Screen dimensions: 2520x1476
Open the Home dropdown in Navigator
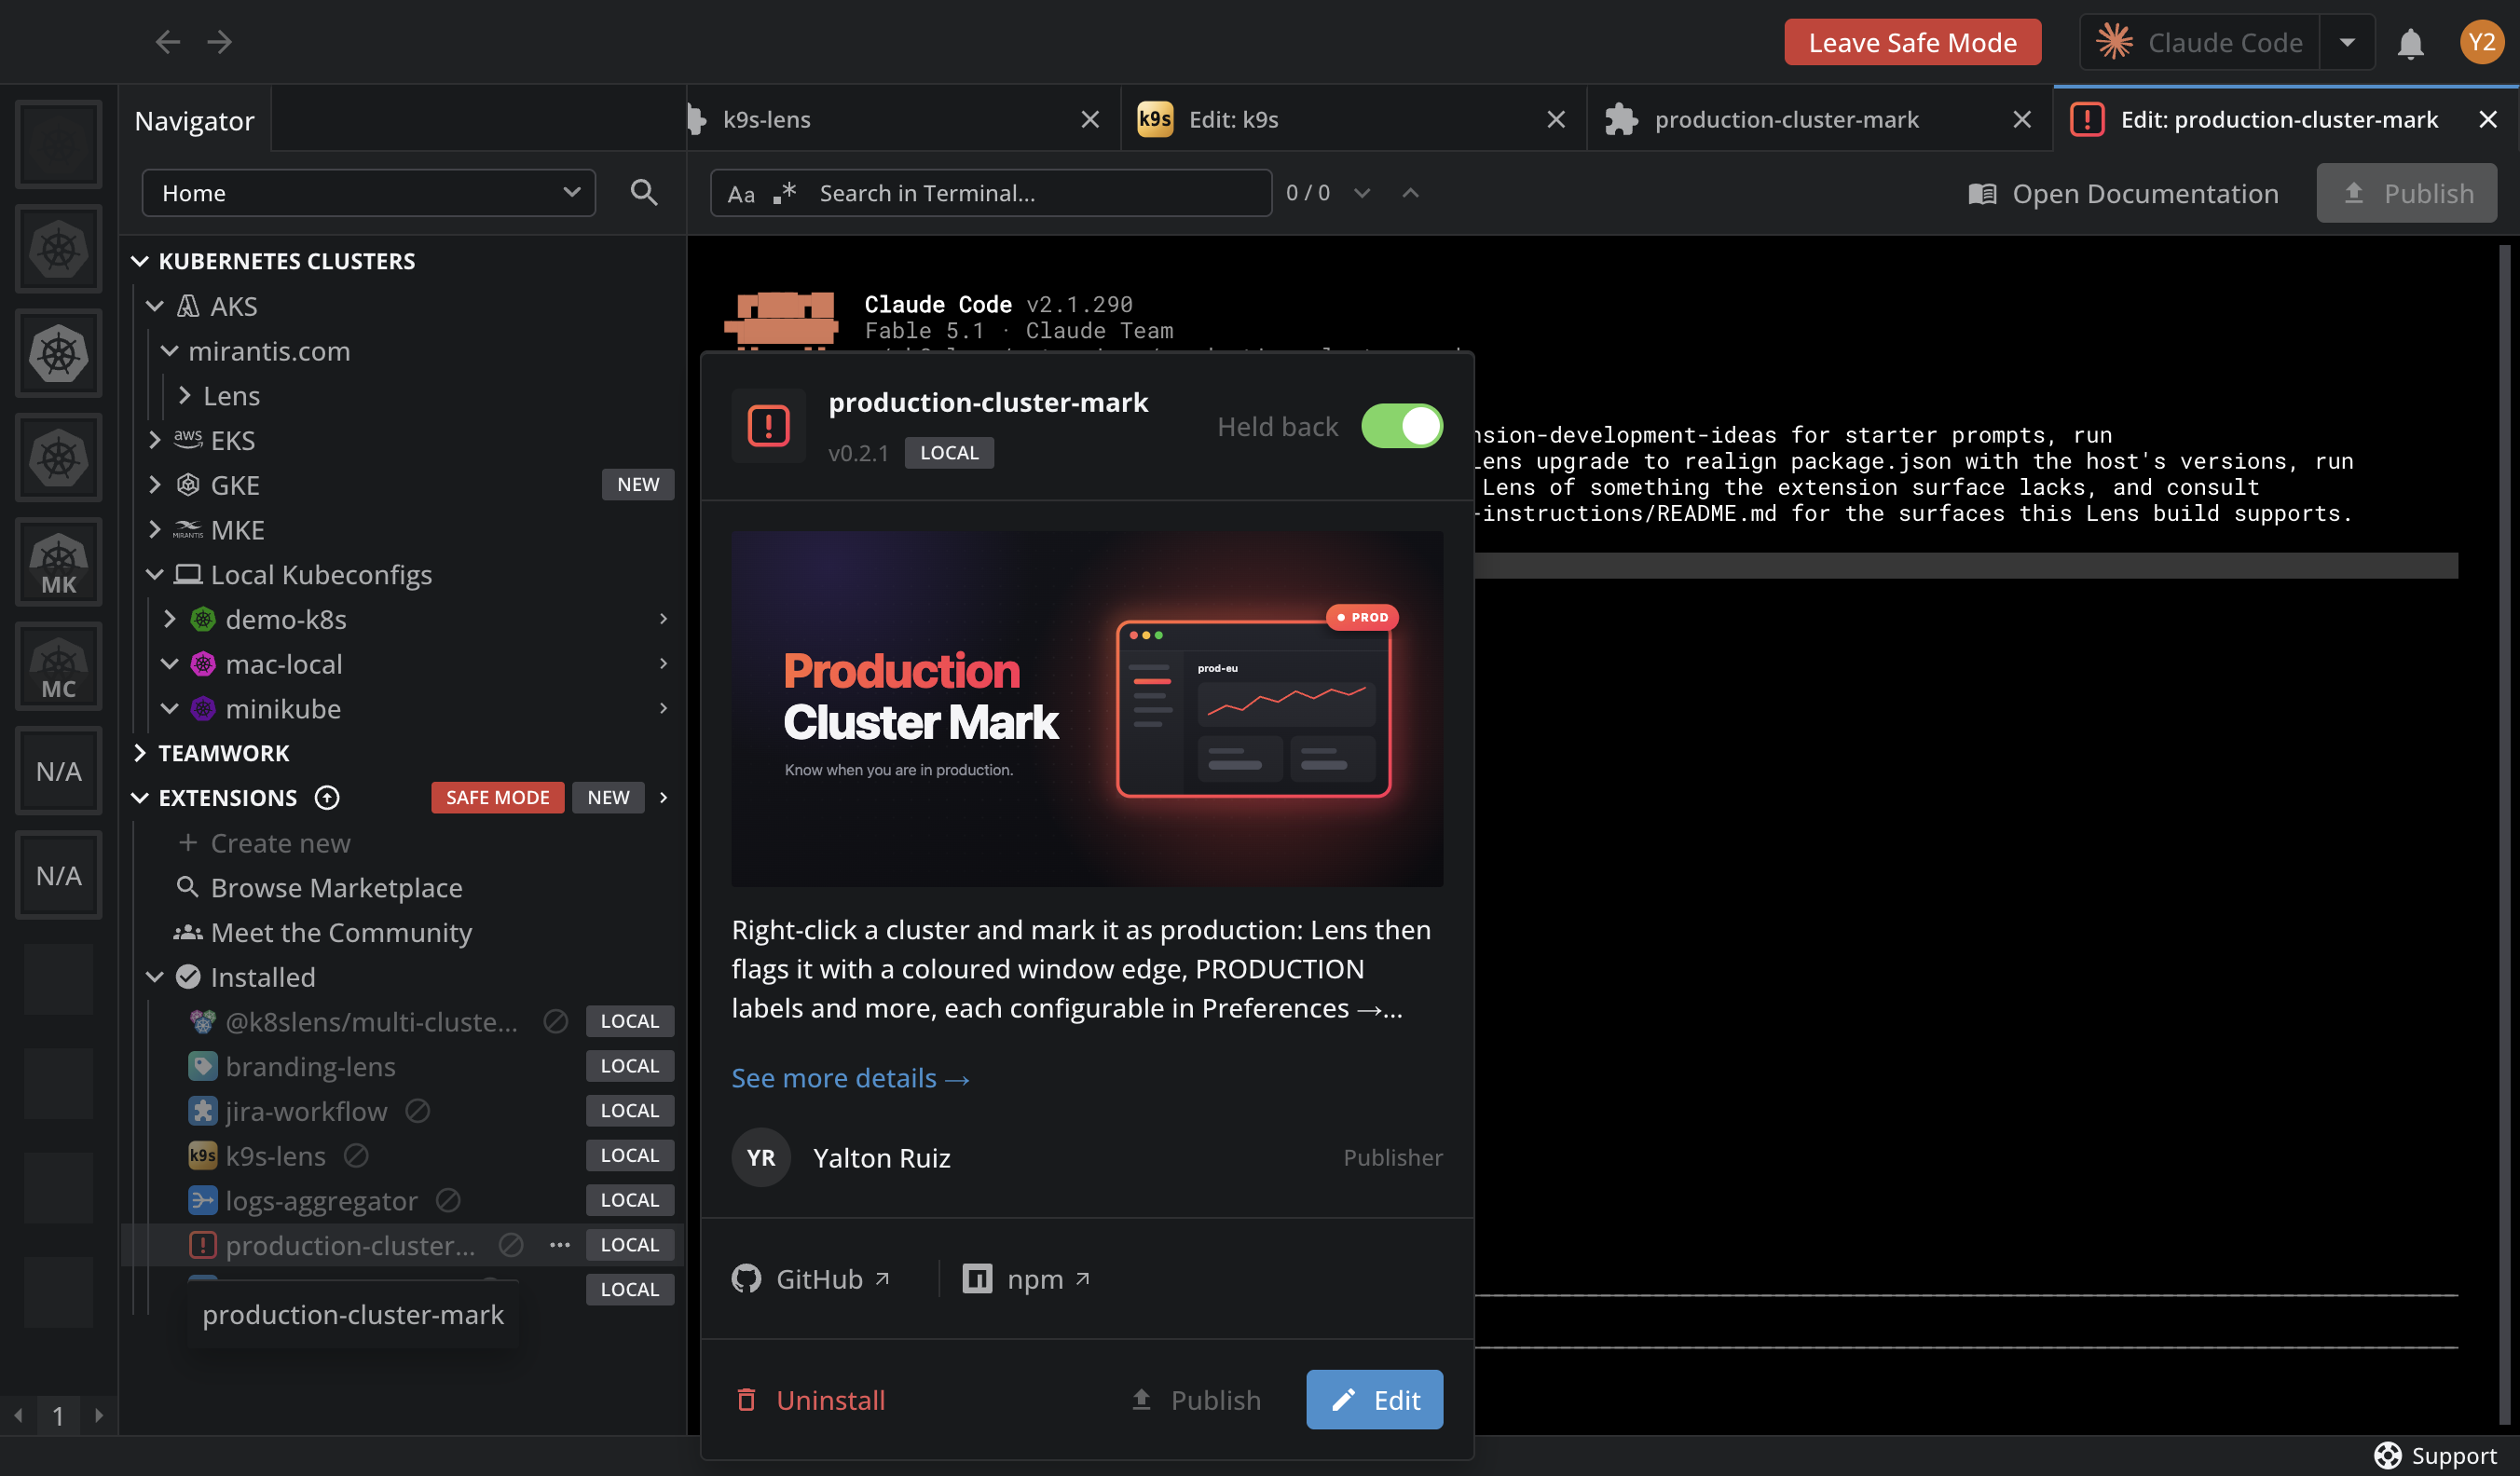coord(368,193)
